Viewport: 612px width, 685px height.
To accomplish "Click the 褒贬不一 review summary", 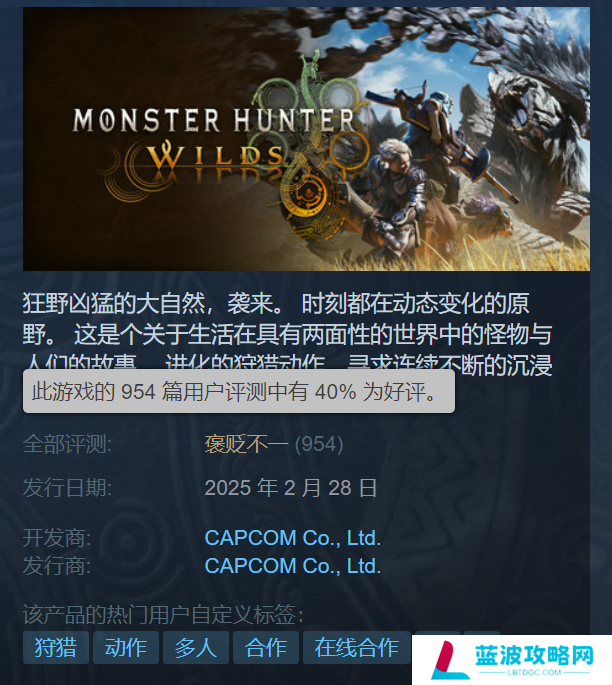I will [246, 444].
